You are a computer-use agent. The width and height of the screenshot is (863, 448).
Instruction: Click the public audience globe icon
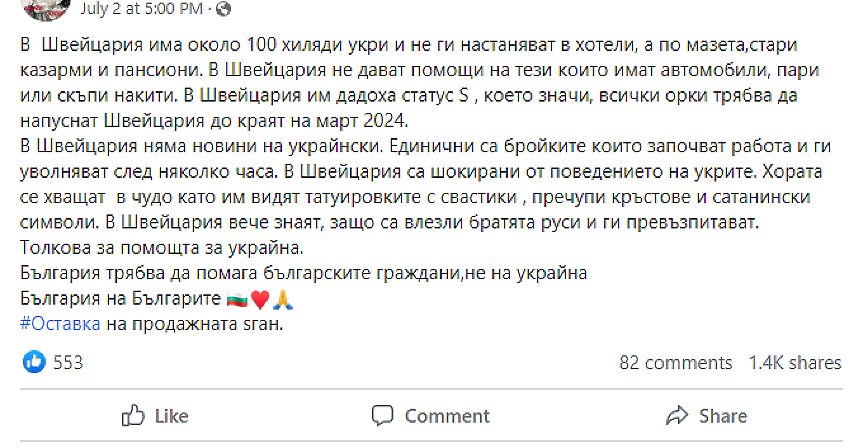coord(222,9)
